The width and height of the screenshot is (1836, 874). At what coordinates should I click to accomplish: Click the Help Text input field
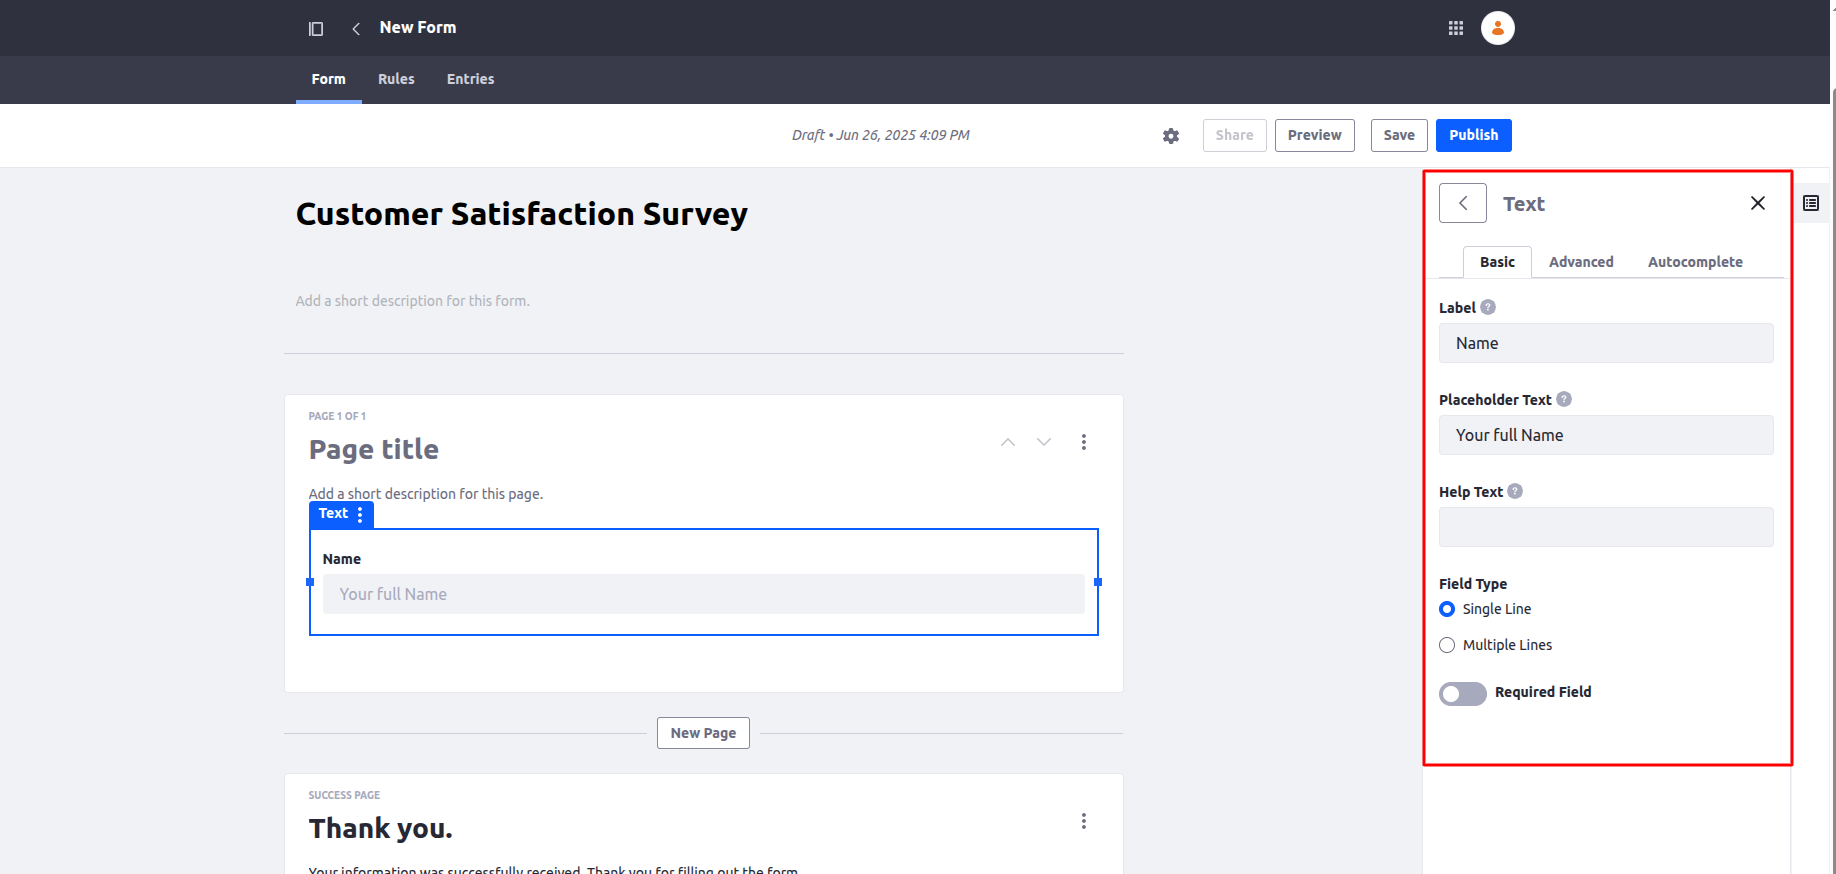(x=1605, y=527)
